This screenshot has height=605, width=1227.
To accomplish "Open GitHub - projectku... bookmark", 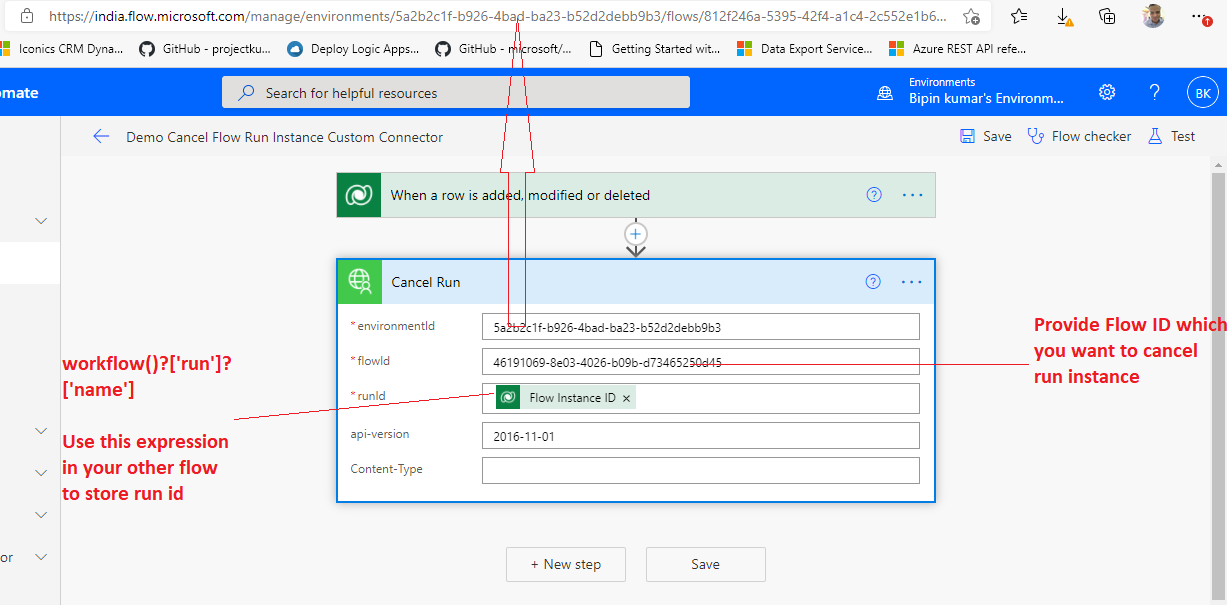I will point(206,48).
